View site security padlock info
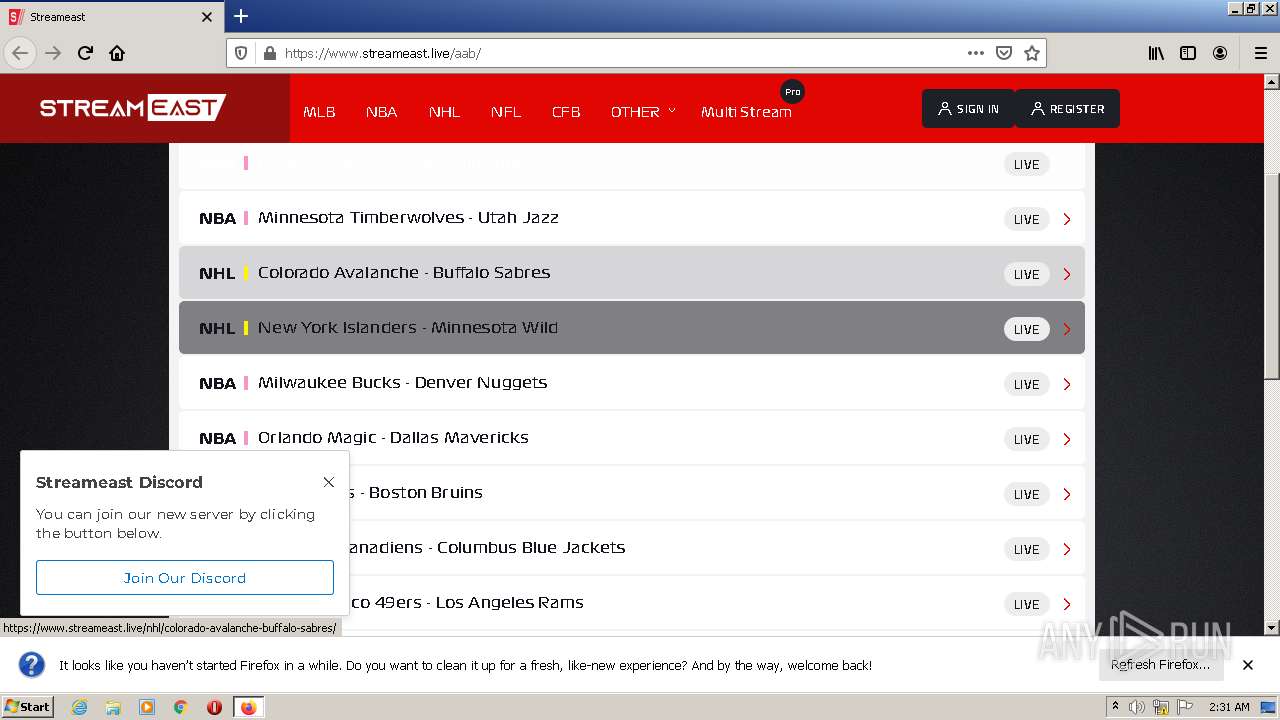The height and width of the screenshot is (720, 1280). coord(268,53)
